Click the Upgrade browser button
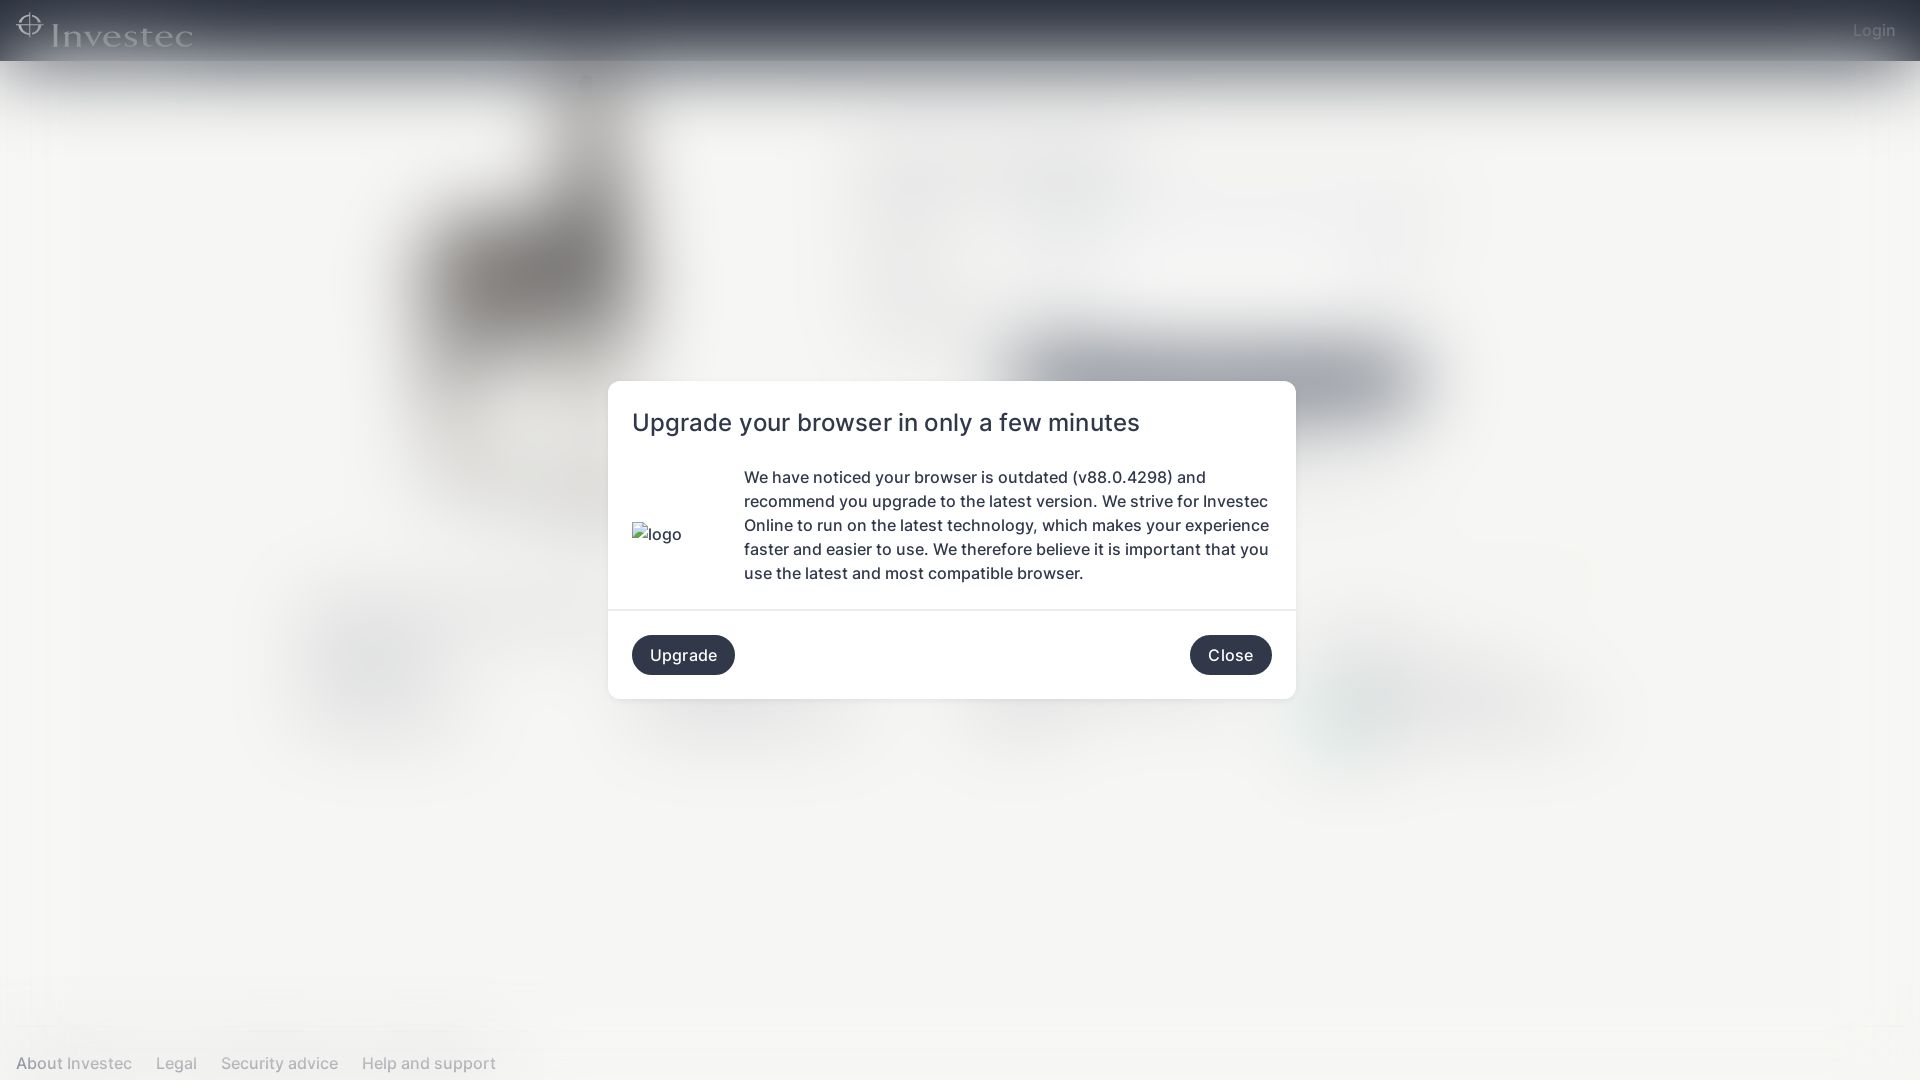Screen dimensions: 1920x1080 683,654
